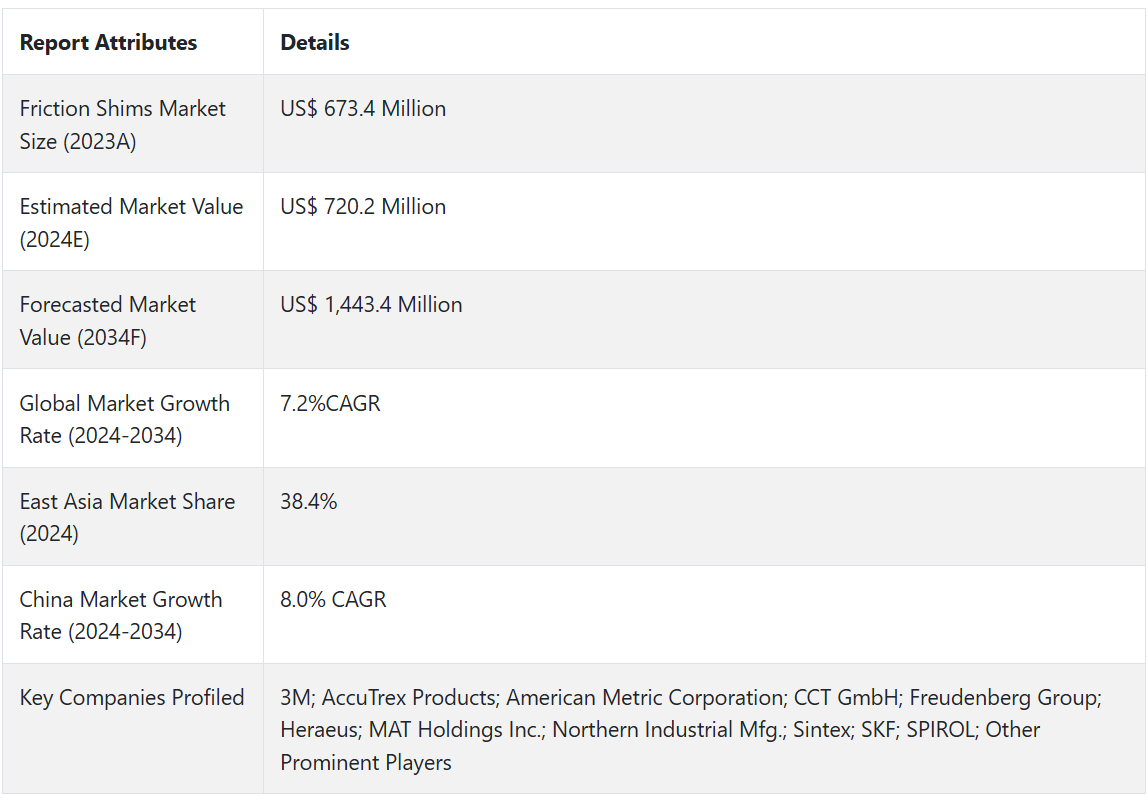
Task: Select the Estimated Market Value (2024E) cell
Action: coord(131,223)
